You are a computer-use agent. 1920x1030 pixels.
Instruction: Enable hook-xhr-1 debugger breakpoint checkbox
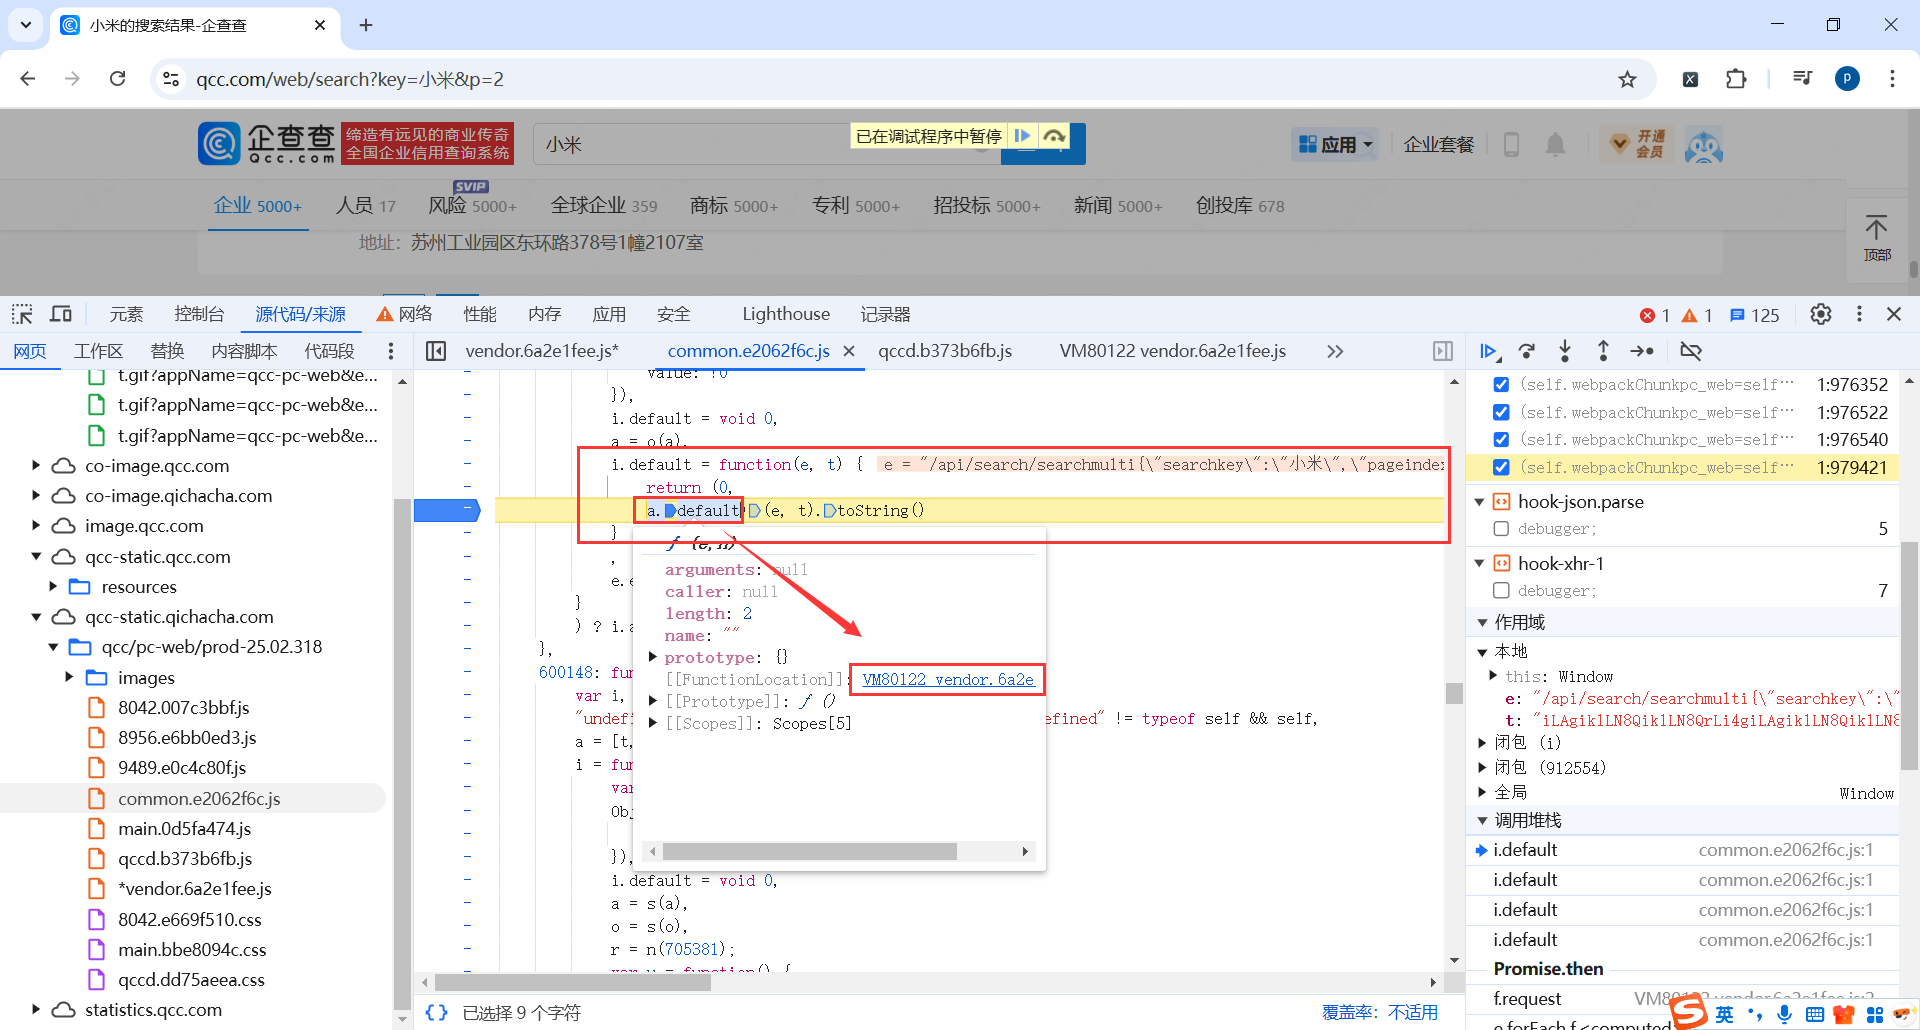[x=1501, y=591]
